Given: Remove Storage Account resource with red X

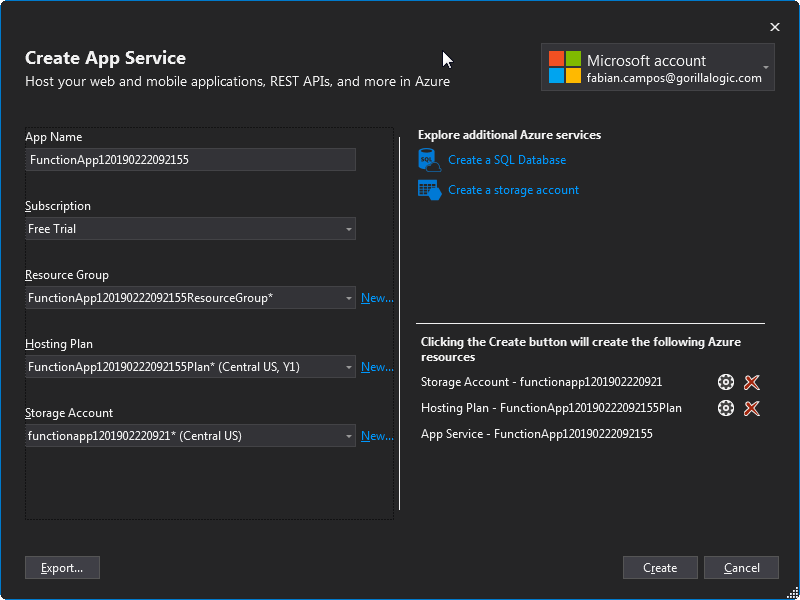Looking at the screenshot, I should pos(752,382).
